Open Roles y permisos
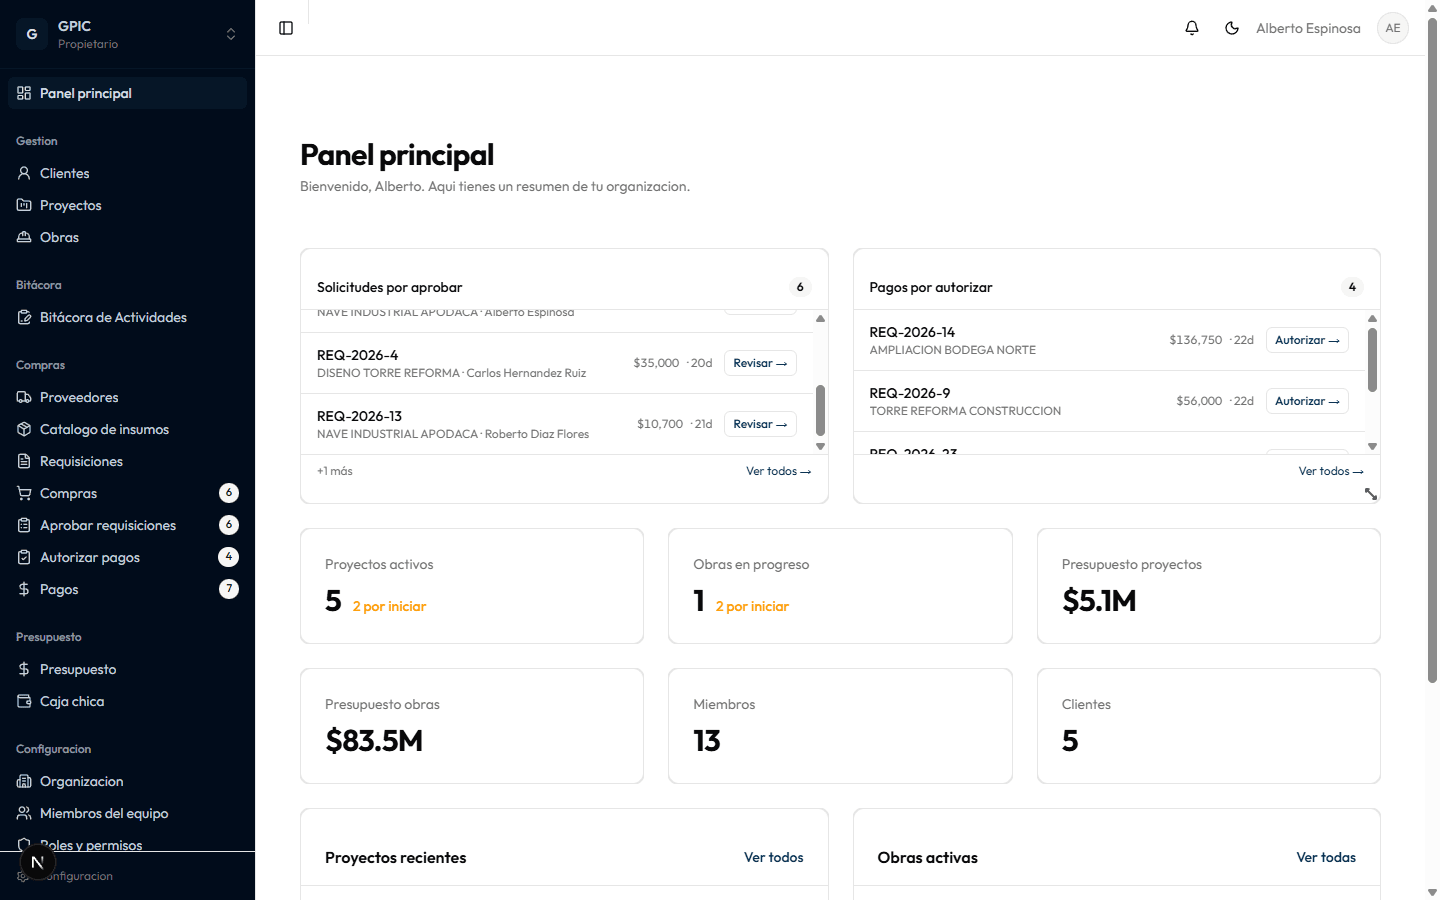 (127, 845)
